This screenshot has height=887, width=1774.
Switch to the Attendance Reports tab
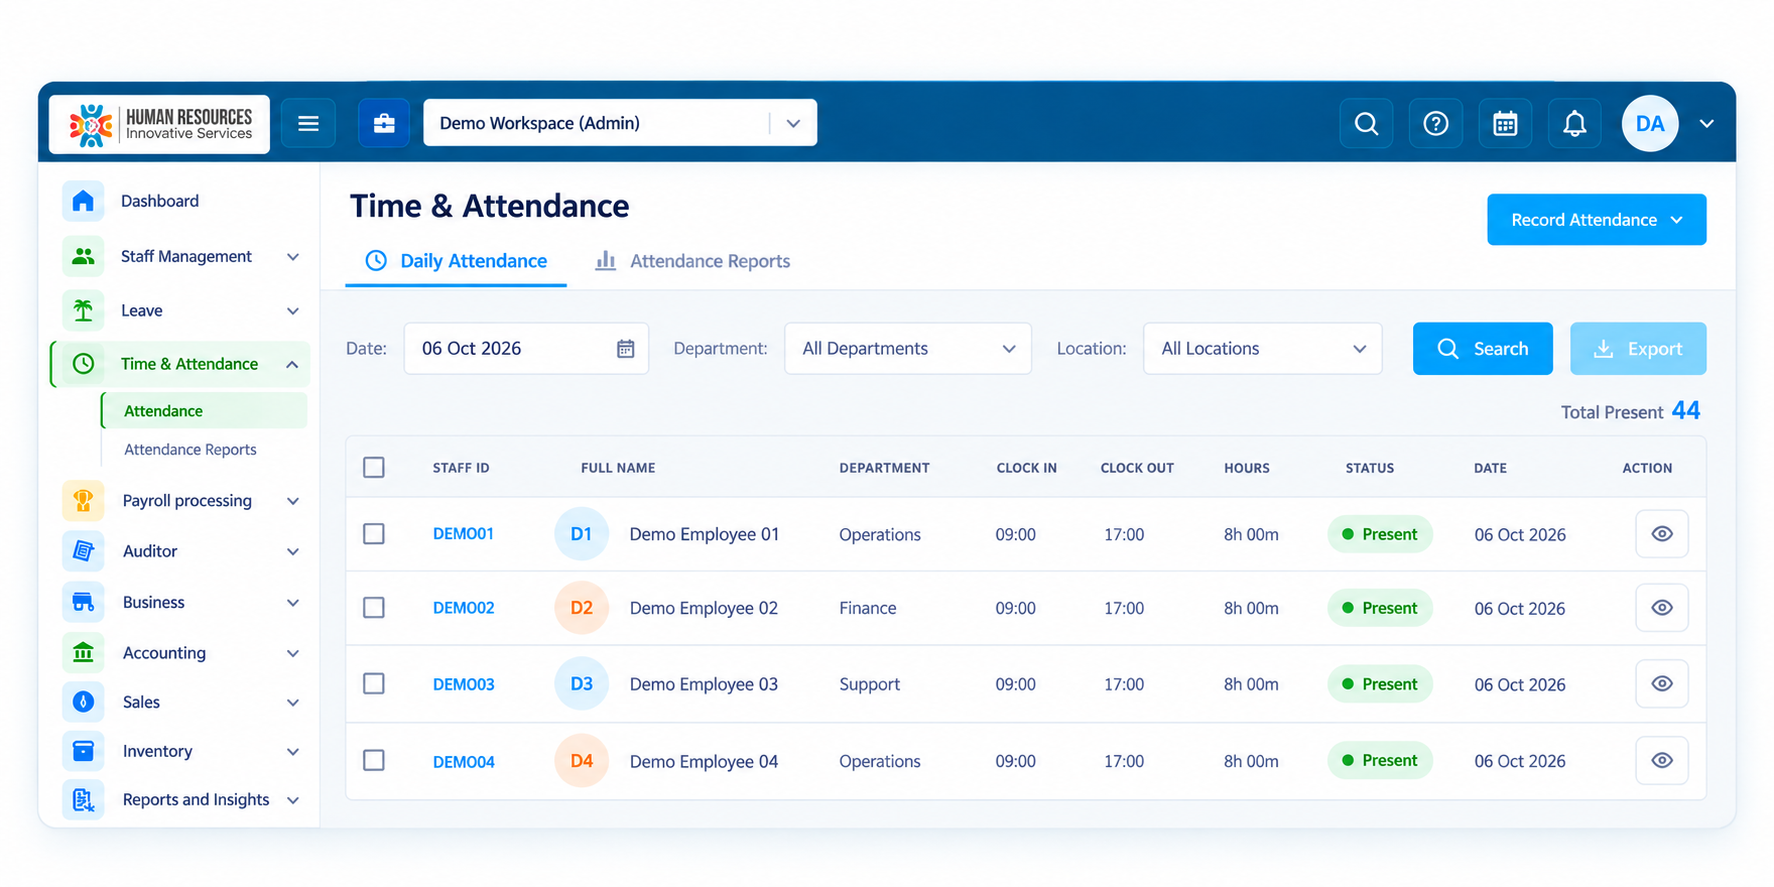[692, 261]
